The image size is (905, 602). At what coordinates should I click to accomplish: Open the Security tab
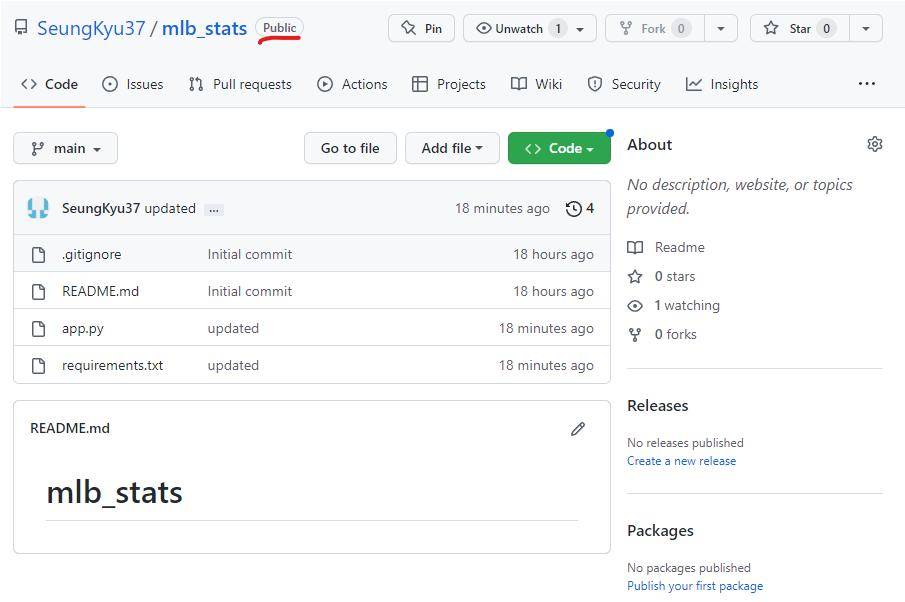[624, 84]
